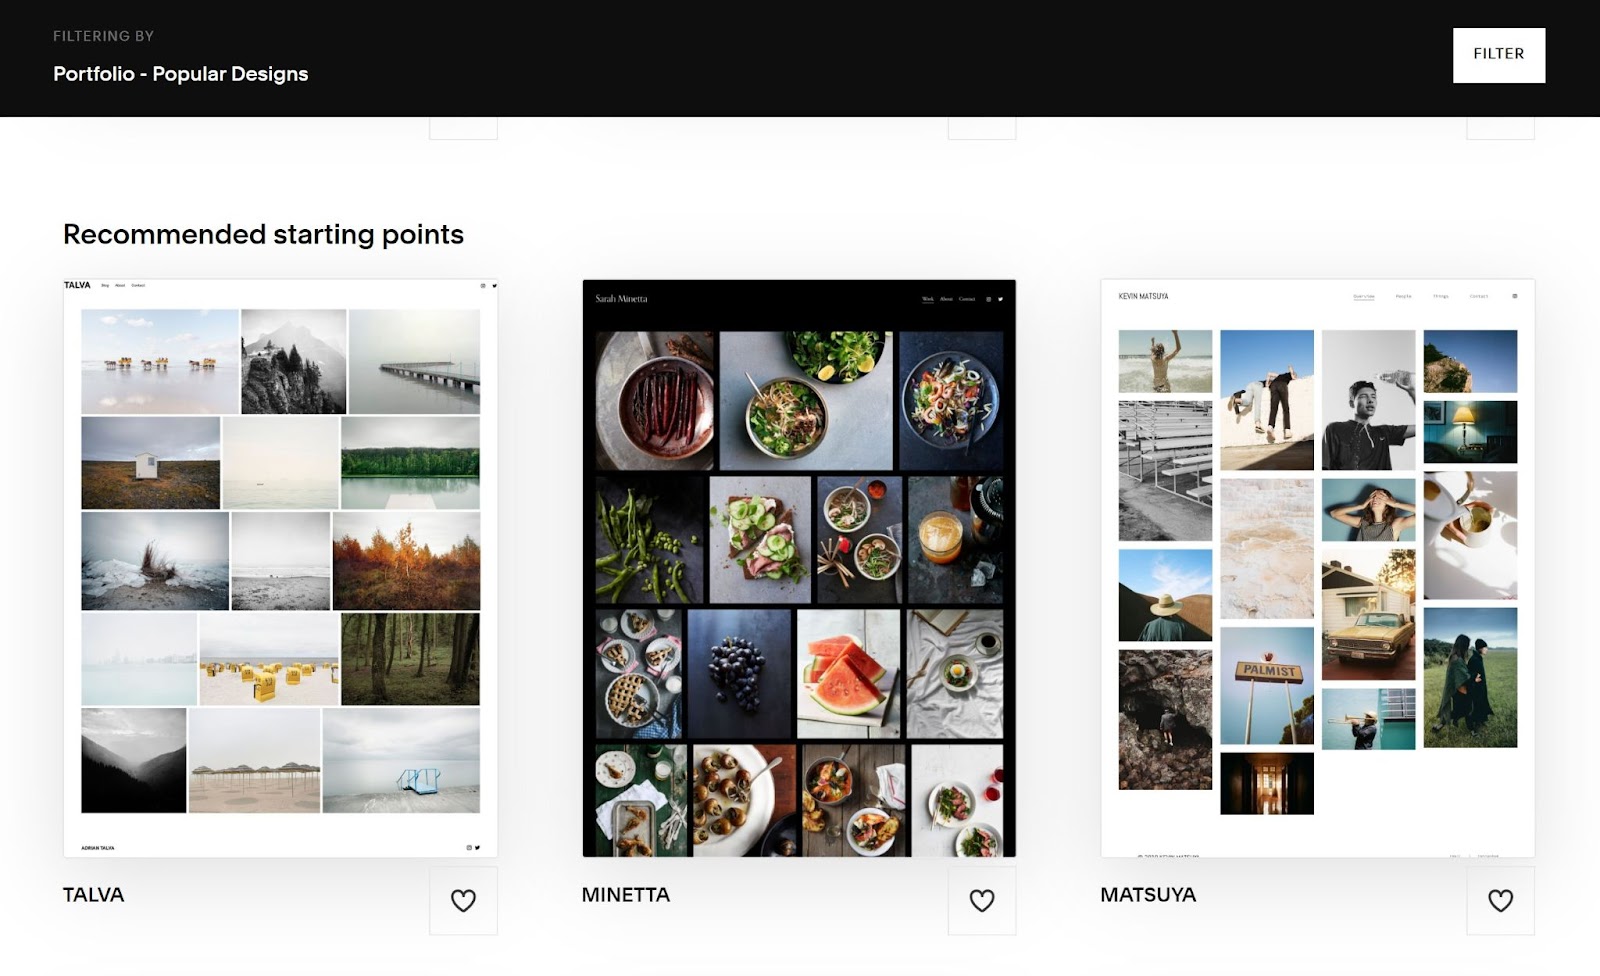Click the Twitter icon in Talva preview header
The width and height of the screenshot is (1600, 976).
[494, 285]
